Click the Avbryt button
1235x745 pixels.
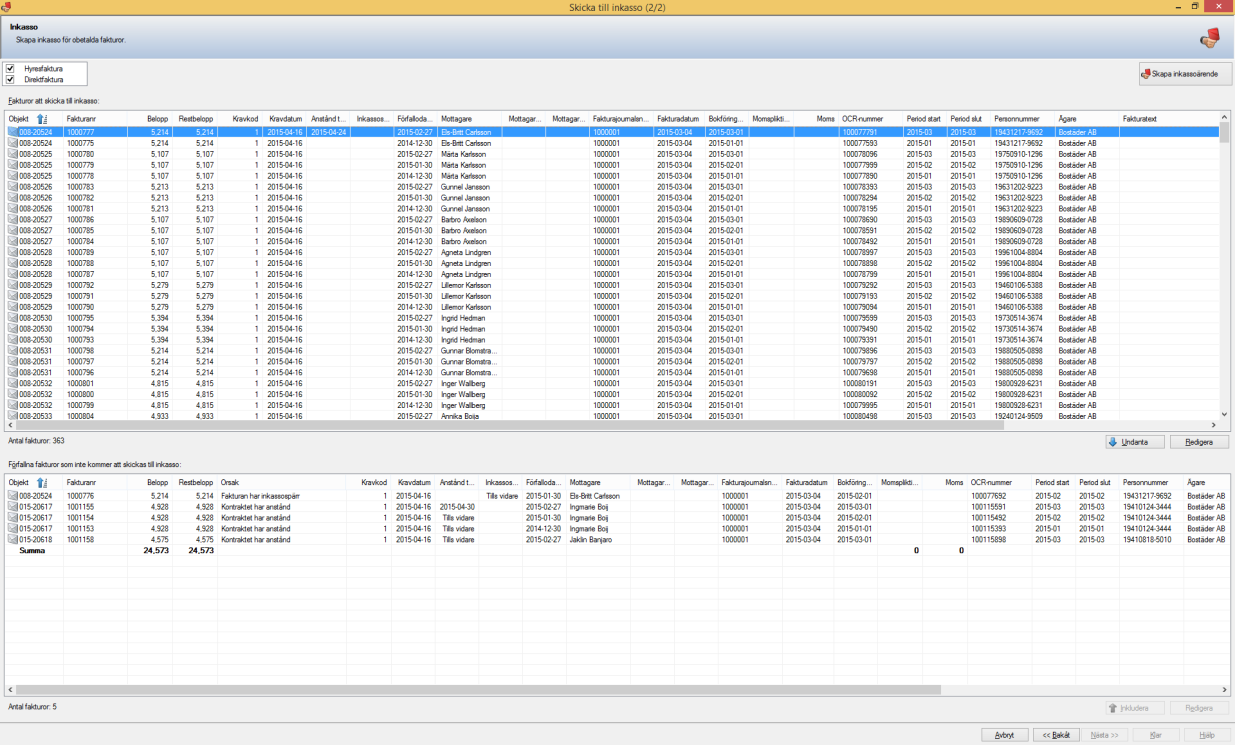point(1004,735)
